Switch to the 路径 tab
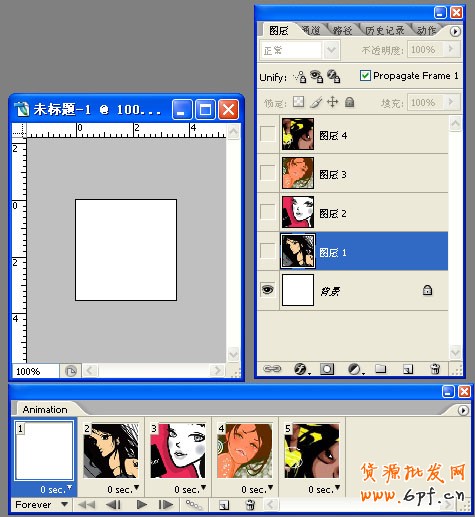Screen dimensions: 475x517 coord(342,31)
